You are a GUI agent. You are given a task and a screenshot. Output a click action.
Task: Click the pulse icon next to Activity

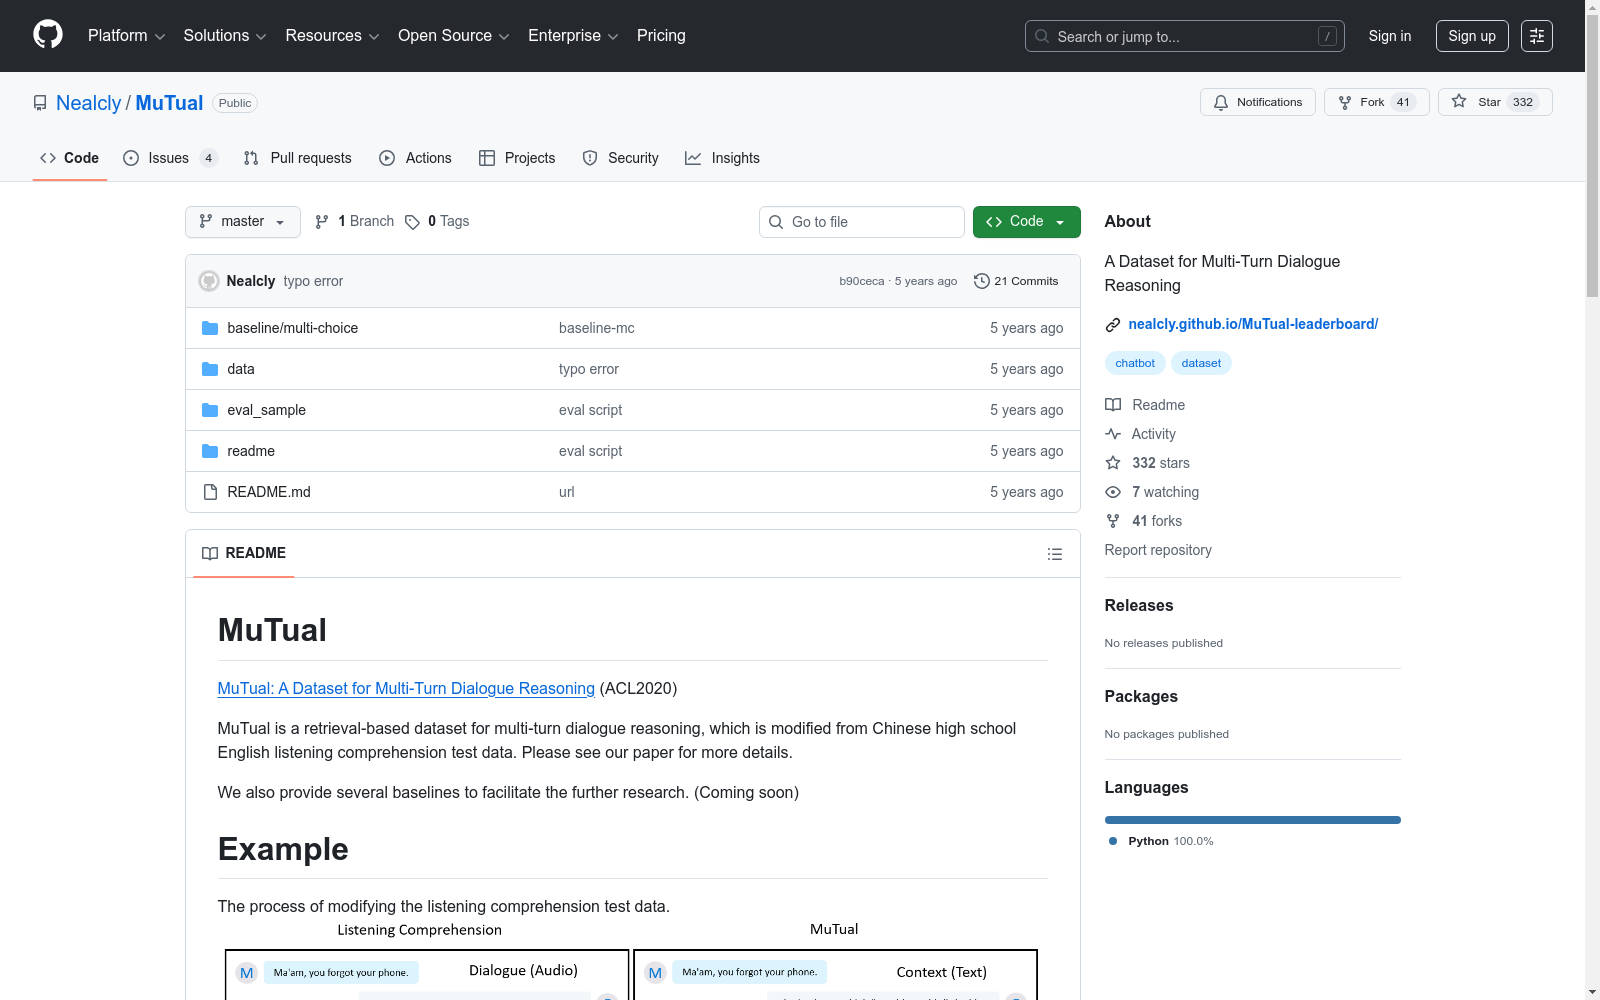point(1113,434)
